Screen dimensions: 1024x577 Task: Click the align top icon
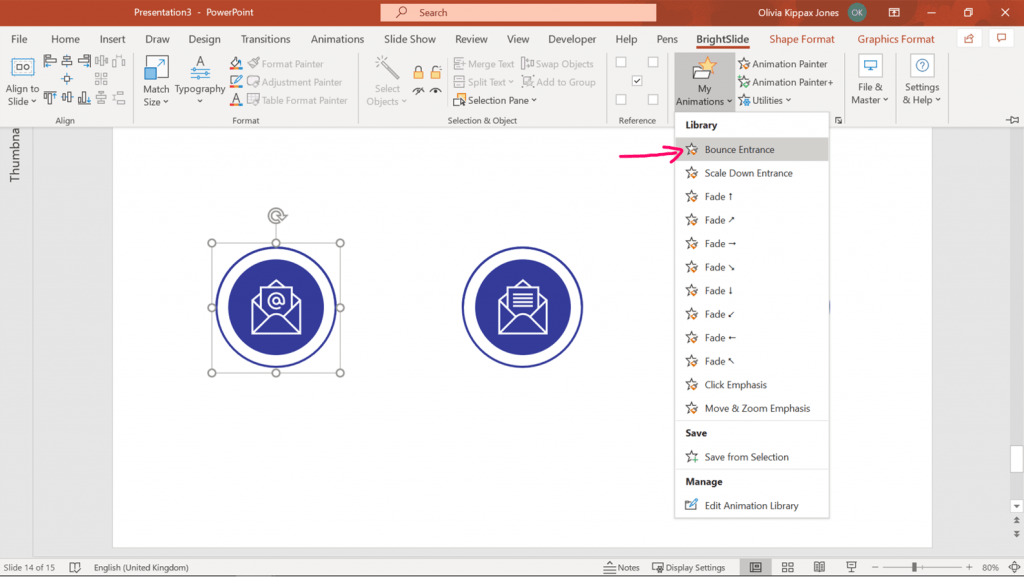tap(50, 98)
